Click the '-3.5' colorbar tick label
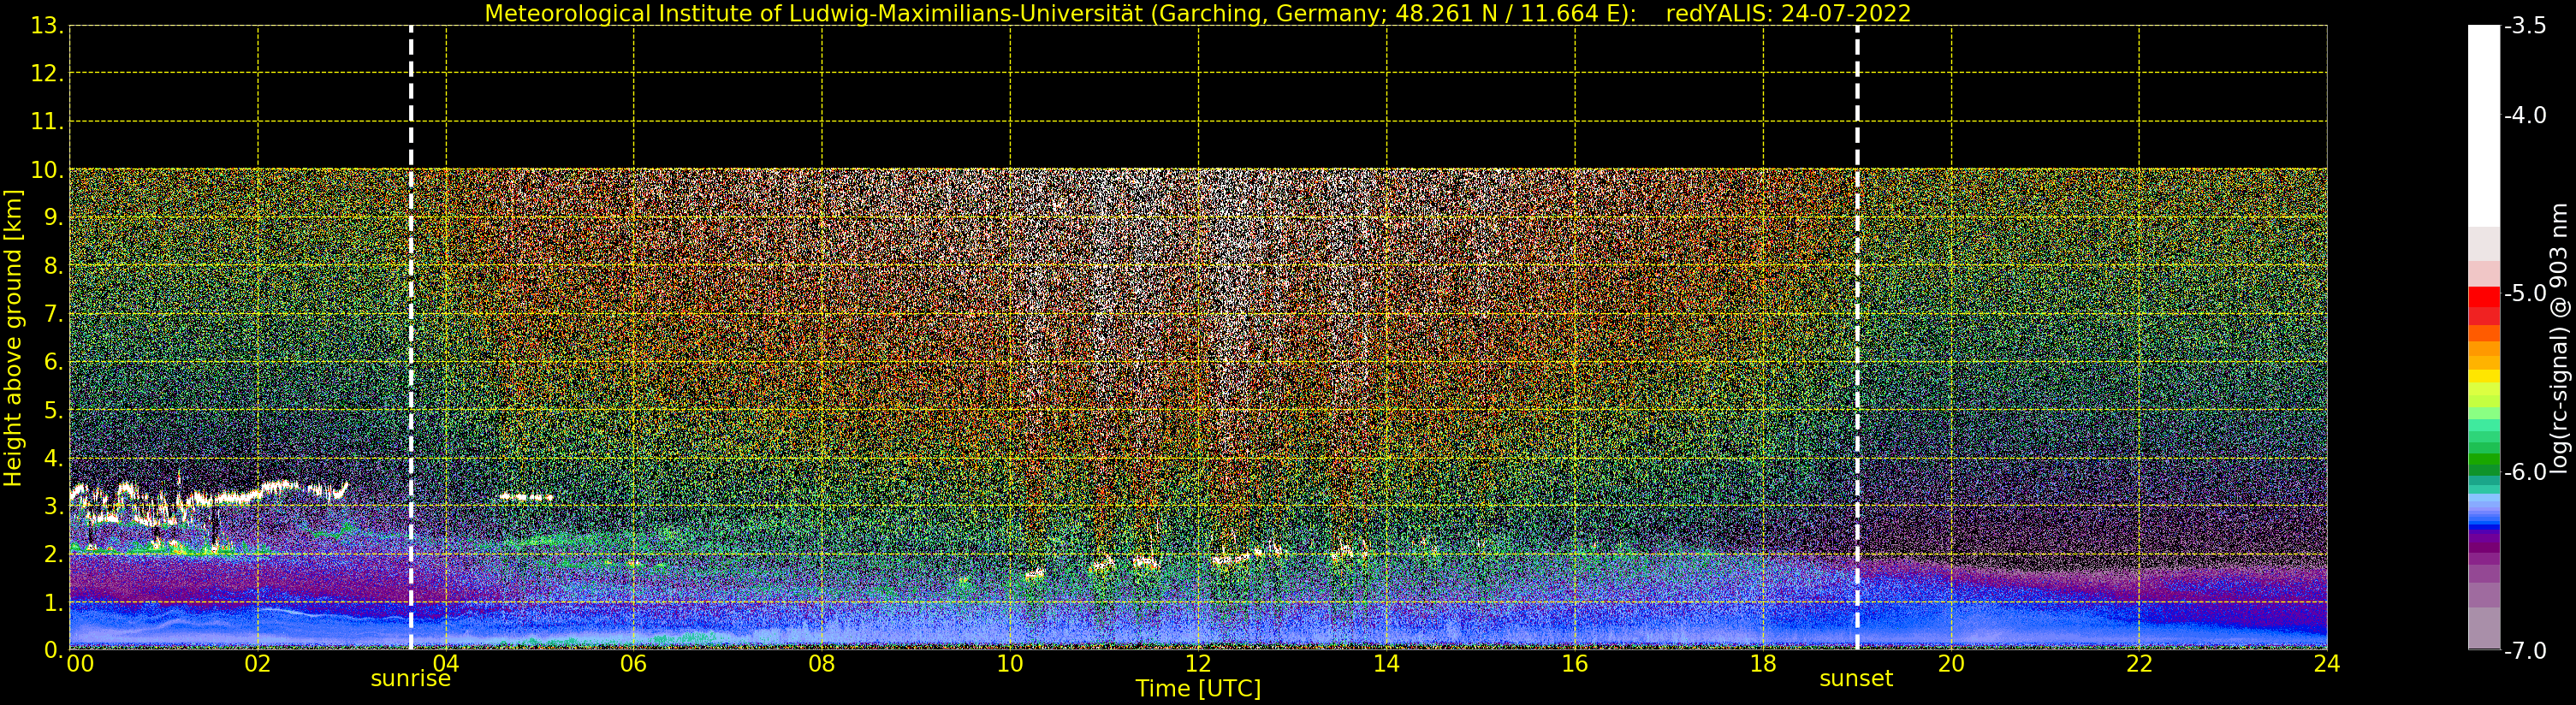Image resolution: width=2576 pixels, height=705 pixels. coord(2525,26)
